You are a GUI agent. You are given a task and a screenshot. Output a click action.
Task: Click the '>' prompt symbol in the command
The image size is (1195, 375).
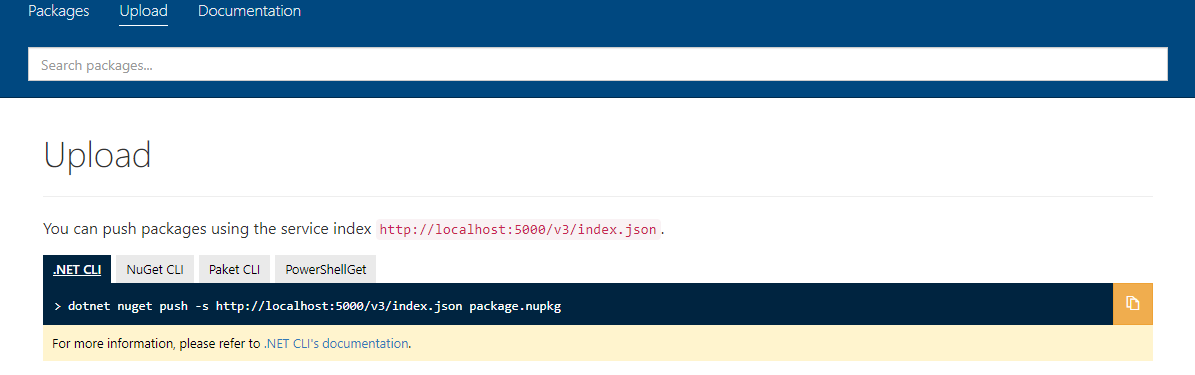click(58, 306)
